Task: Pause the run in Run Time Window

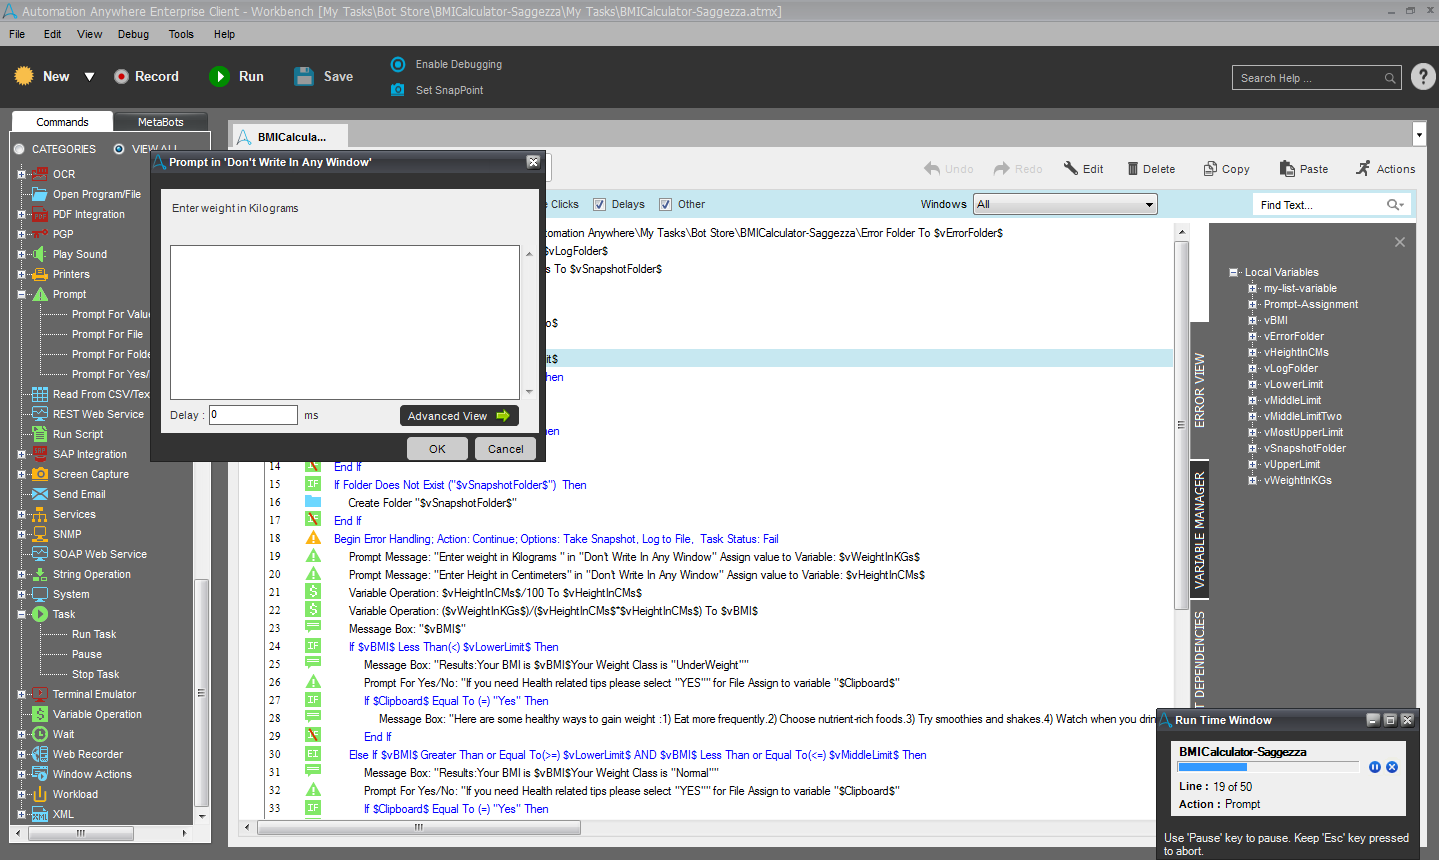Action: [1375, 767]
